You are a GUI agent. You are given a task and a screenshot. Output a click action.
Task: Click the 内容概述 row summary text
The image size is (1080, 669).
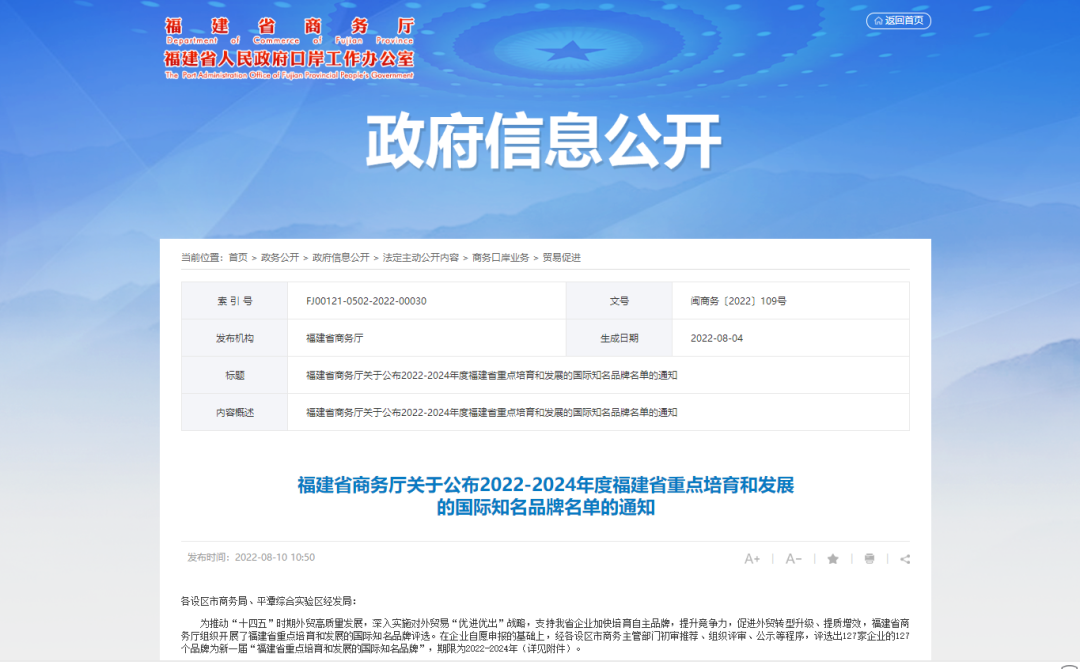click(x=492, y=413)
